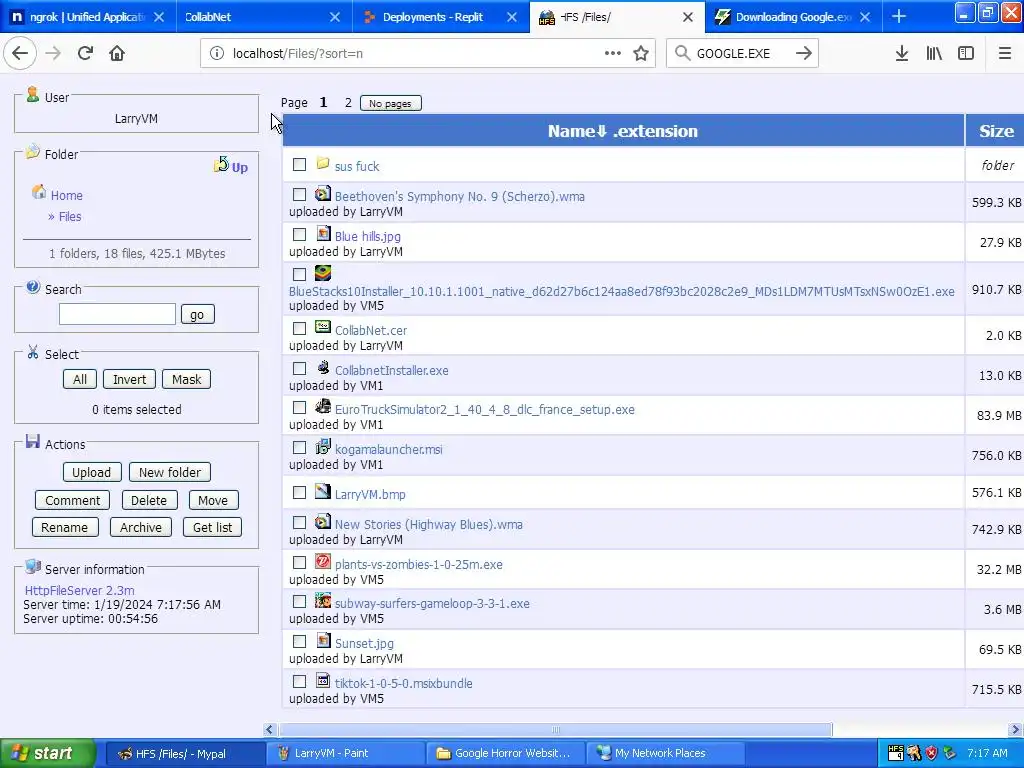Open the New Stories (Highway Blues).wma link

pos(428,524)
